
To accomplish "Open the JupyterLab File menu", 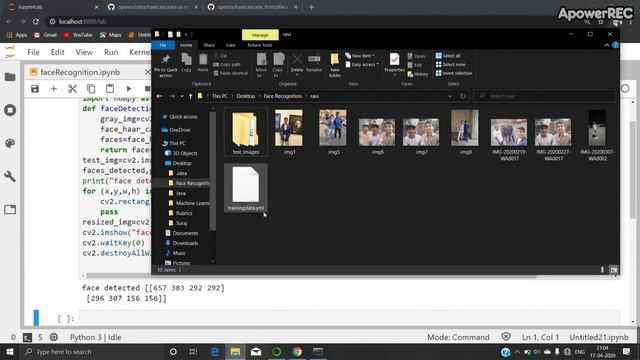I will [33, 52].
